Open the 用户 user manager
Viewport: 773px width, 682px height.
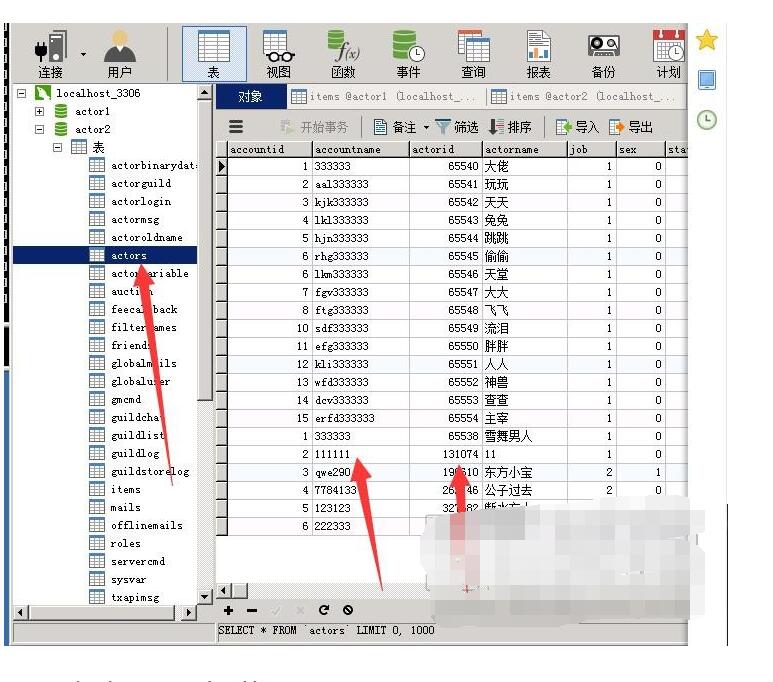pos(120,53)
